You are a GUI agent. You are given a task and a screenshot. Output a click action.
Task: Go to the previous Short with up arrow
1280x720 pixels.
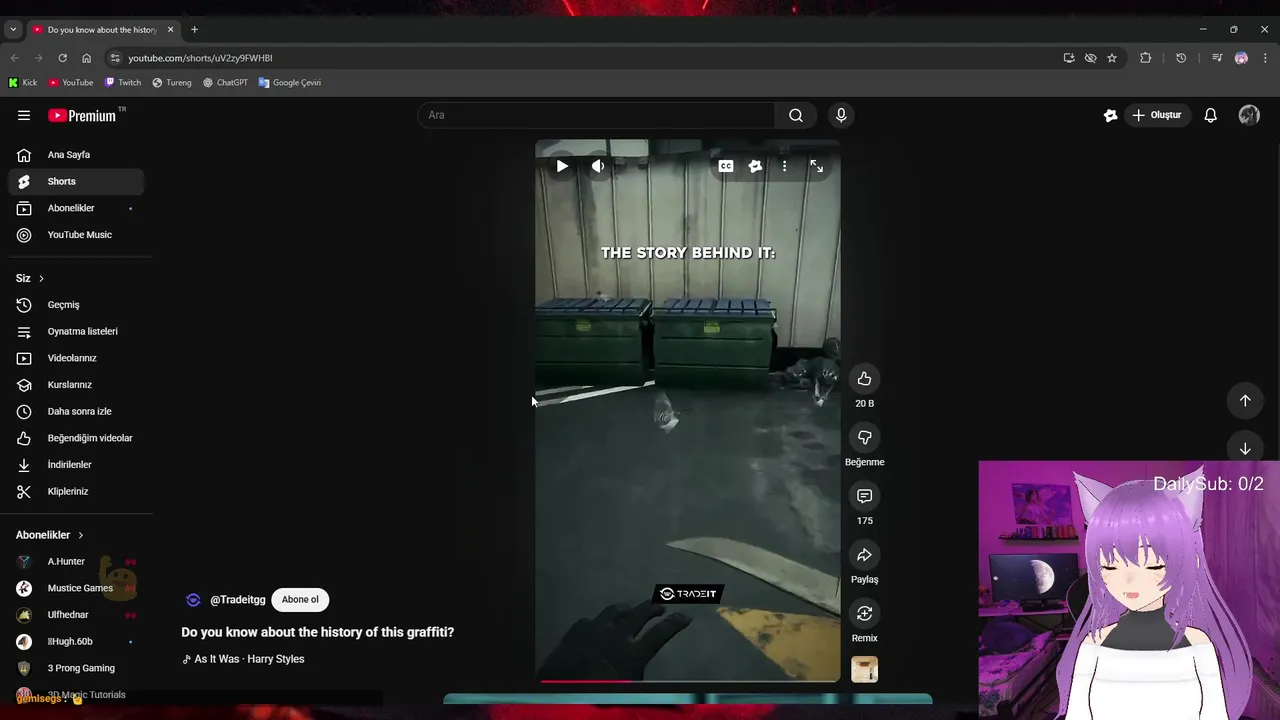[1245, 400]
